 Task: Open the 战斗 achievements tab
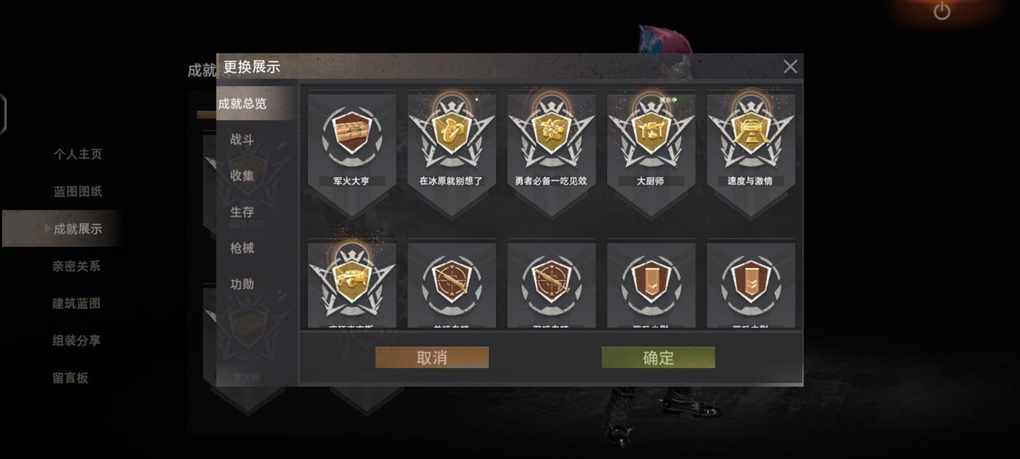(x=242, y=140)
